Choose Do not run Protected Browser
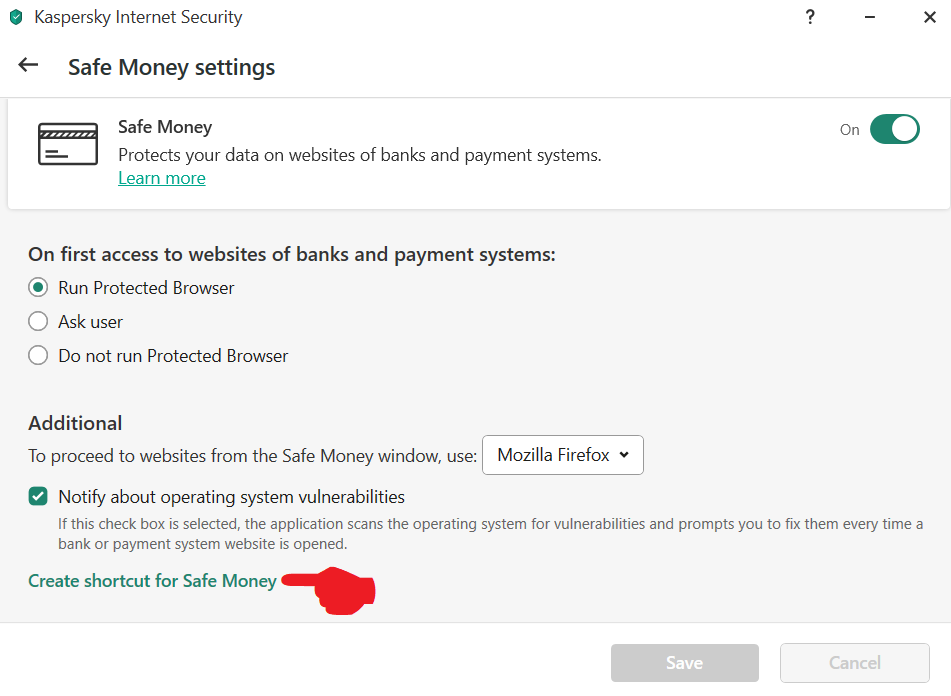 click(x=38, y=356)
